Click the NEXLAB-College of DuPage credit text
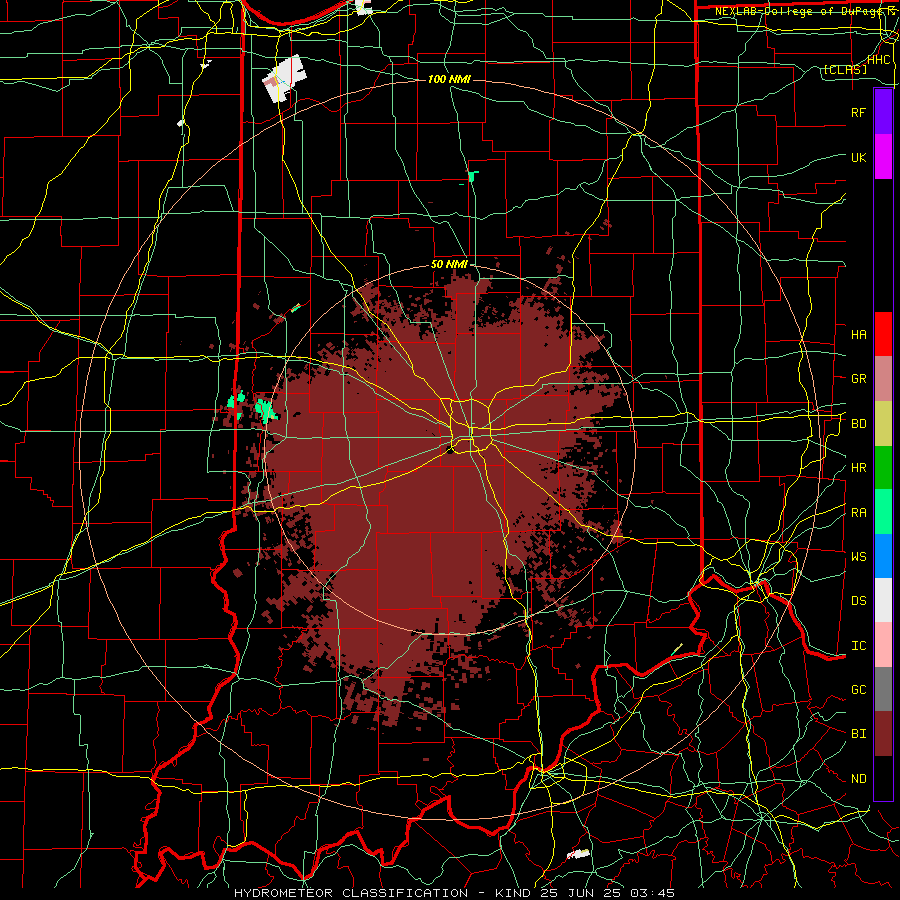Screen dimensions: 900x900 coord(796,11)
